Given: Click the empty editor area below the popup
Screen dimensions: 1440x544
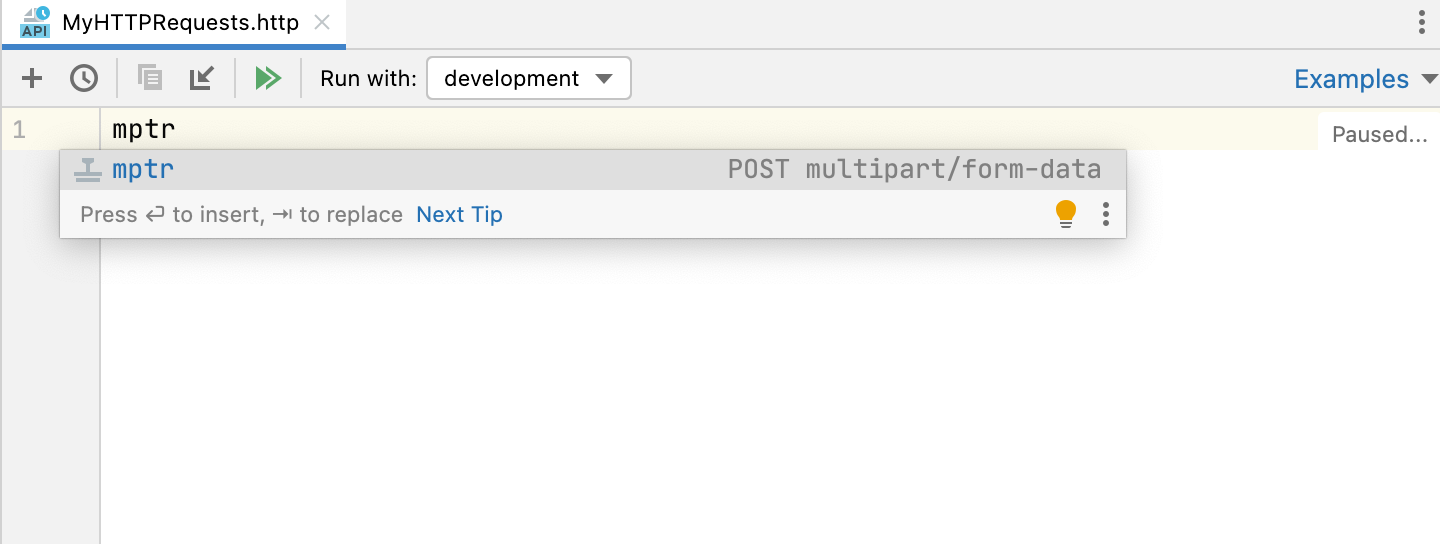Looking at the screenshot, I should pos(700,400).
